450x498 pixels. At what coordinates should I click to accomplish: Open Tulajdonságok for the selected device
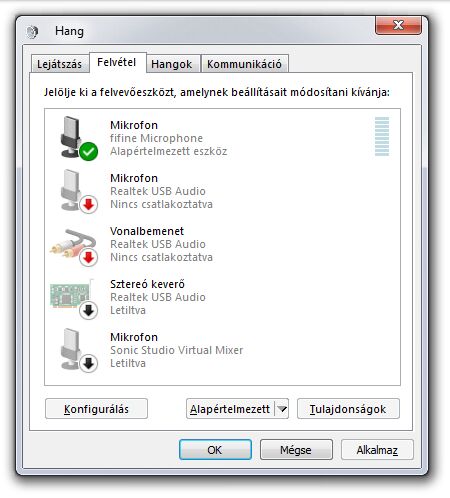click(x=348, y=409)
